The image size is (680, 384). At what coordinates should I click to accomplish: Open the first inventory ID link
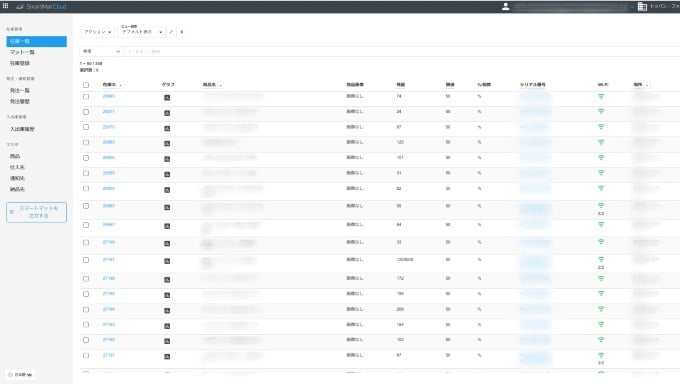108,96
